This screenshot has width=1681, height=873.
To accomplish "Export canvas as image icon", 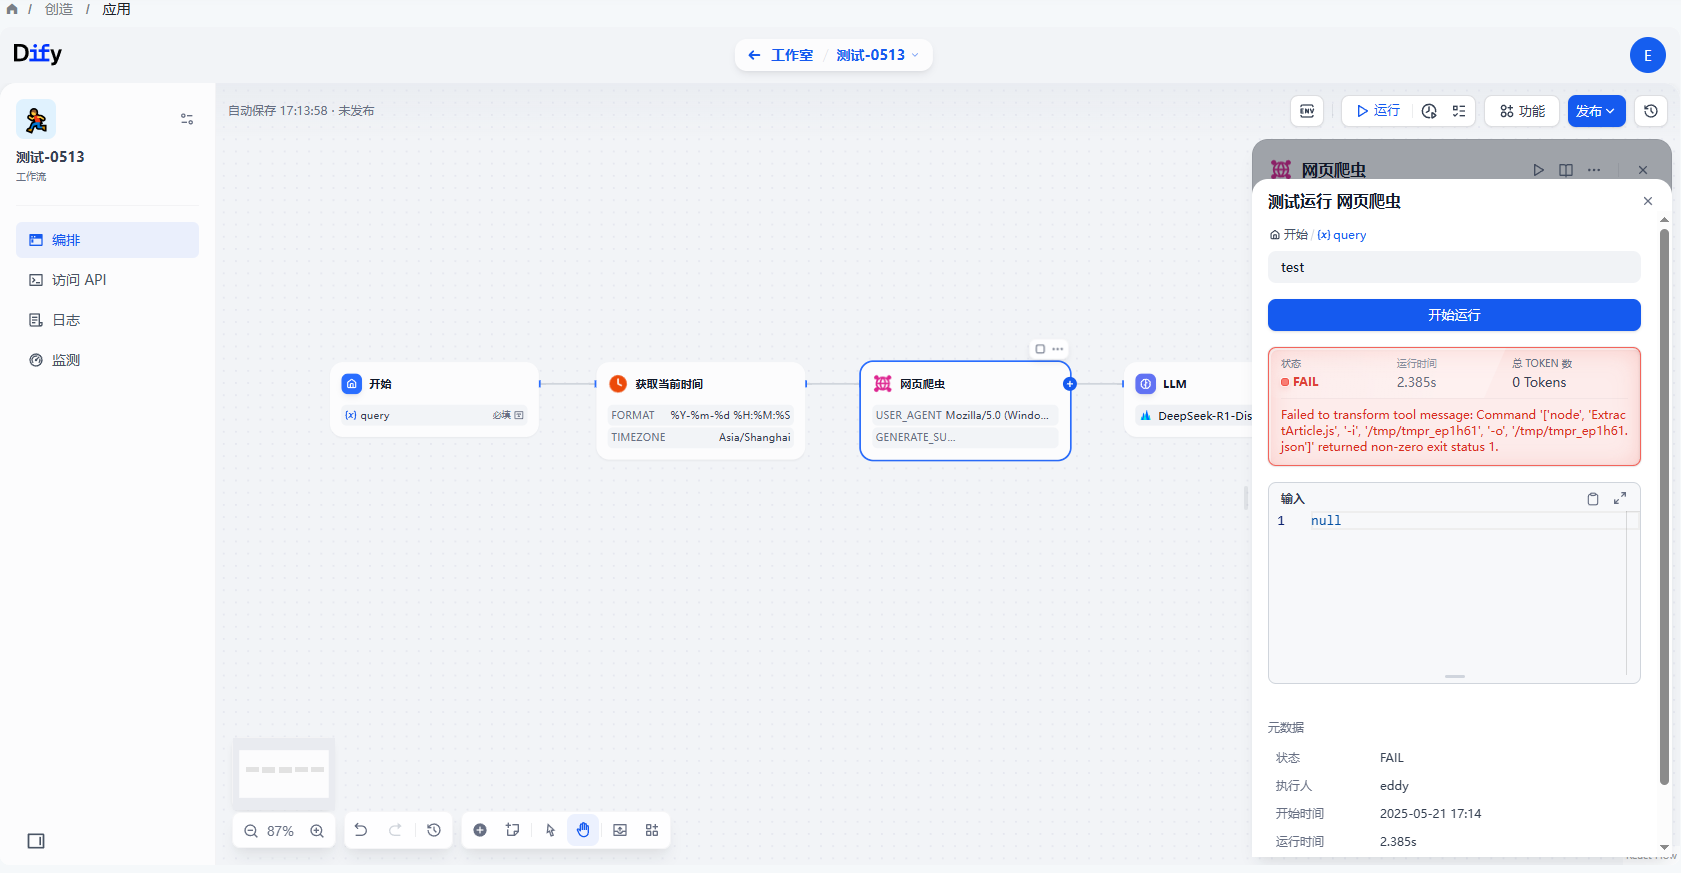I will coord(620,830).
